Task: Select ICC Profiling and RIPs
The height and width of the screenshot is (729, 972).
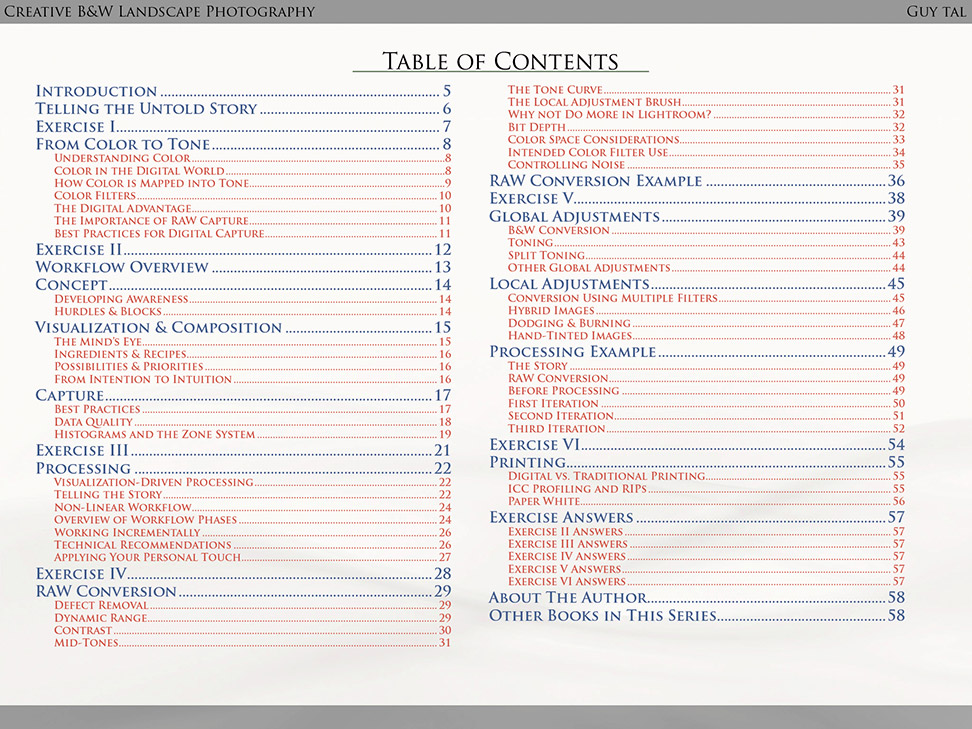Action: pyautogui.click(x=706, y=488)
